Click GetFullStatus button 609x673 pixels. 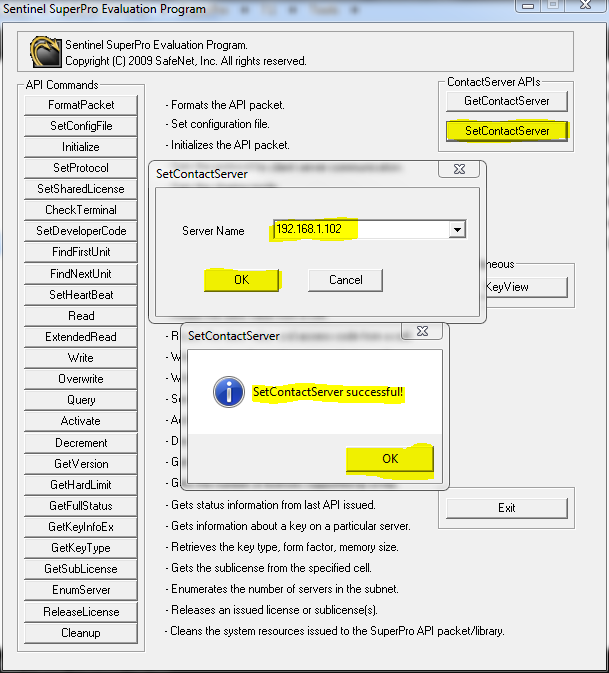coord(81,506)
